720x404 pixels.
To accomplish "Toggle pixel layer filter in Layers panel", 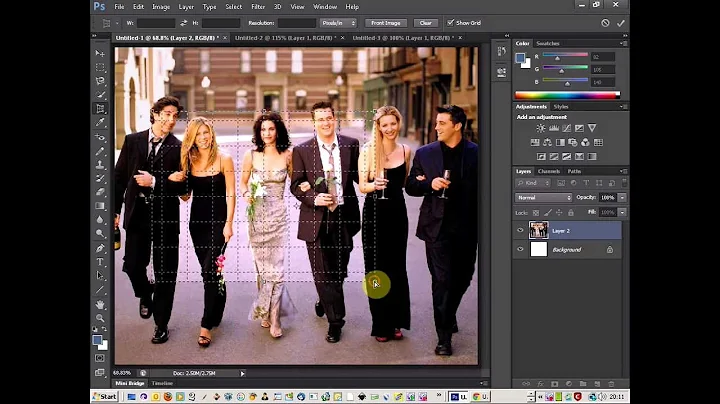I will coord(561,183).
